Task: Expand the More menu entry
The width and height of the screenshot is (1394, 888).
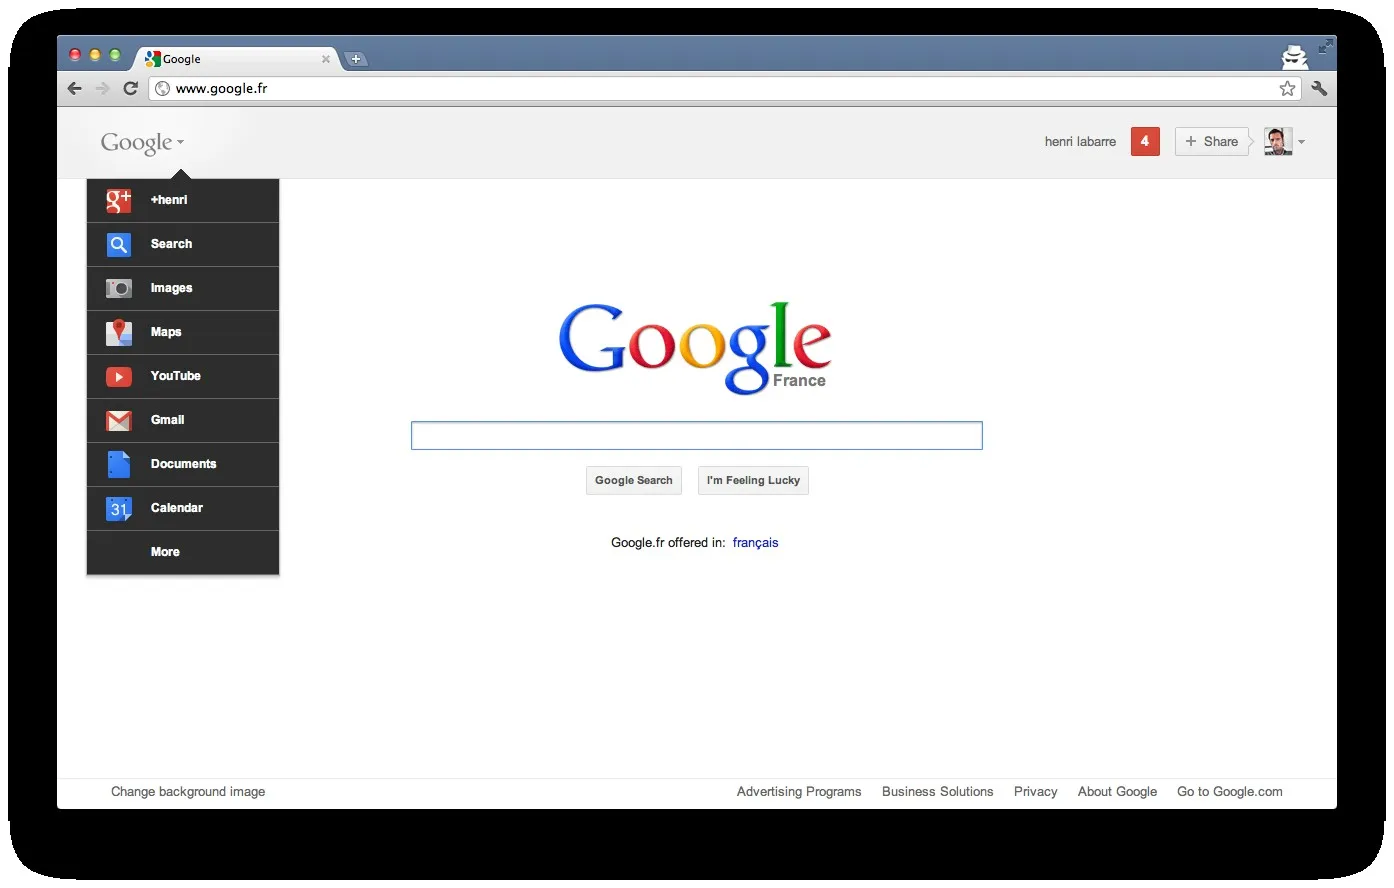Action: [x=183, y=552]
